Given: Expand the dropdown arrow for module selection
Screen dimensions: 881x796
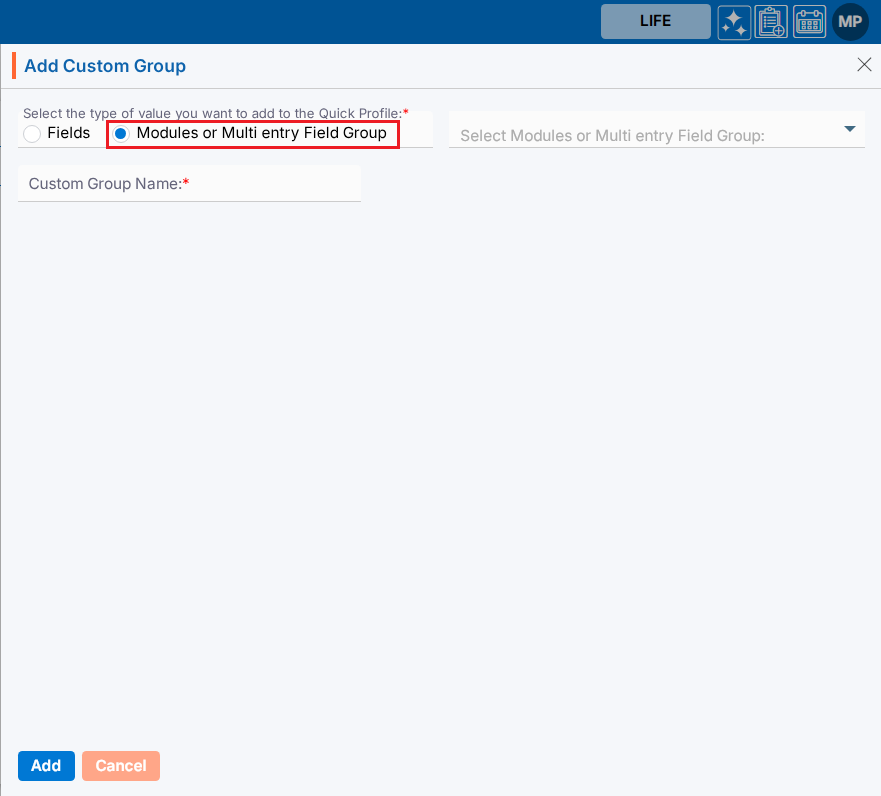Looking at the screenshot, I should tap(850, 129).
